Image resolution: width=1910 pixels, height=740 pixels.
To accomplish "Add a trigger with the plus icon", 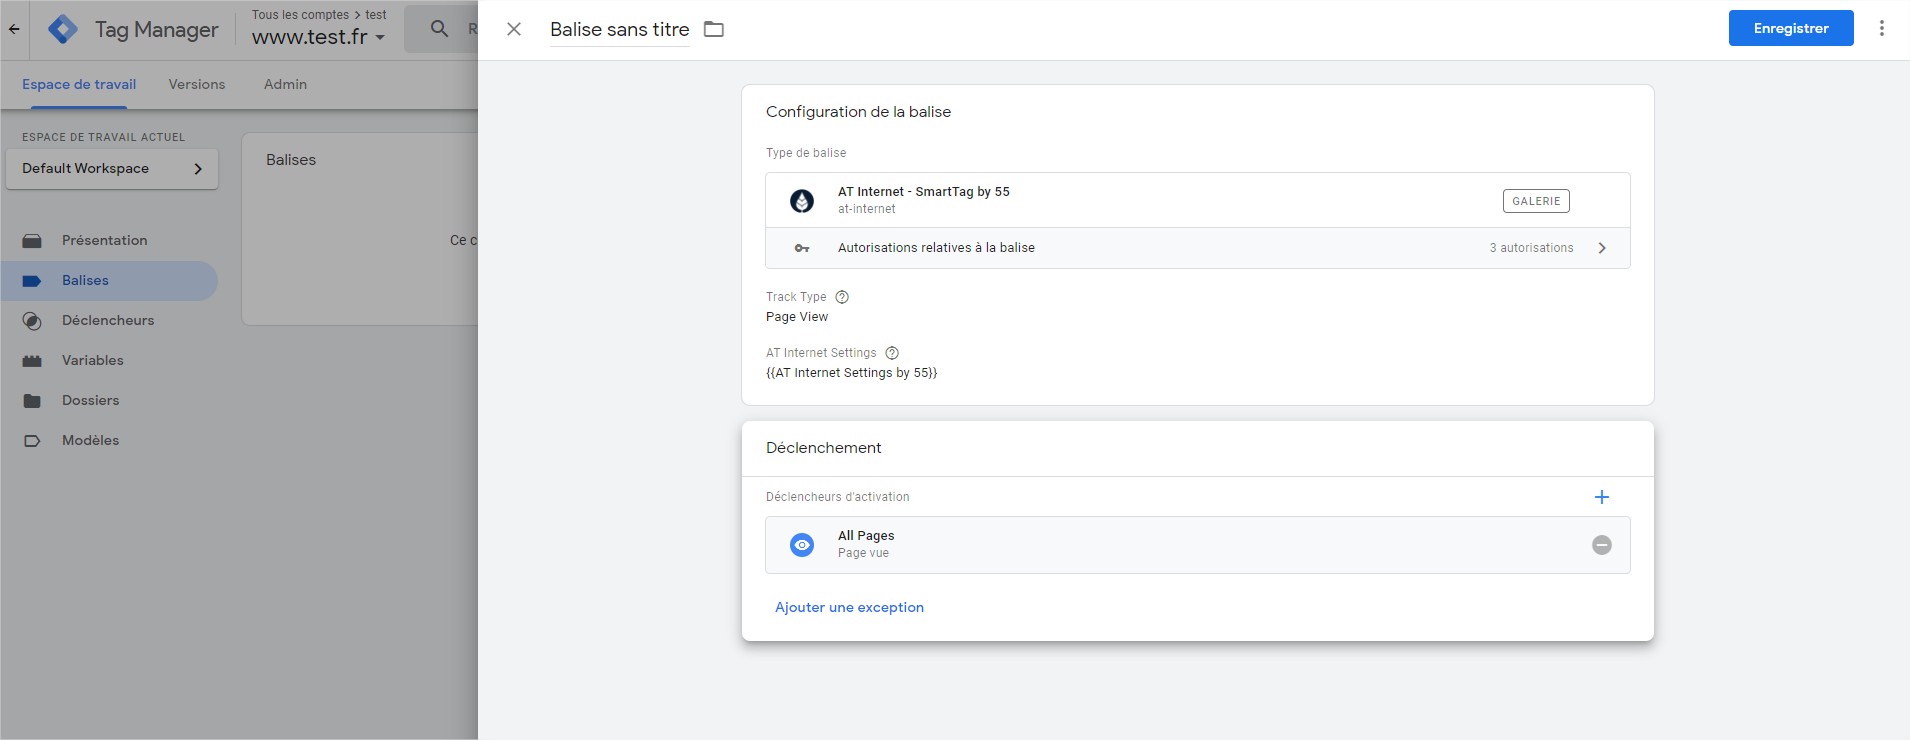I will click(x=1601, y=497).
